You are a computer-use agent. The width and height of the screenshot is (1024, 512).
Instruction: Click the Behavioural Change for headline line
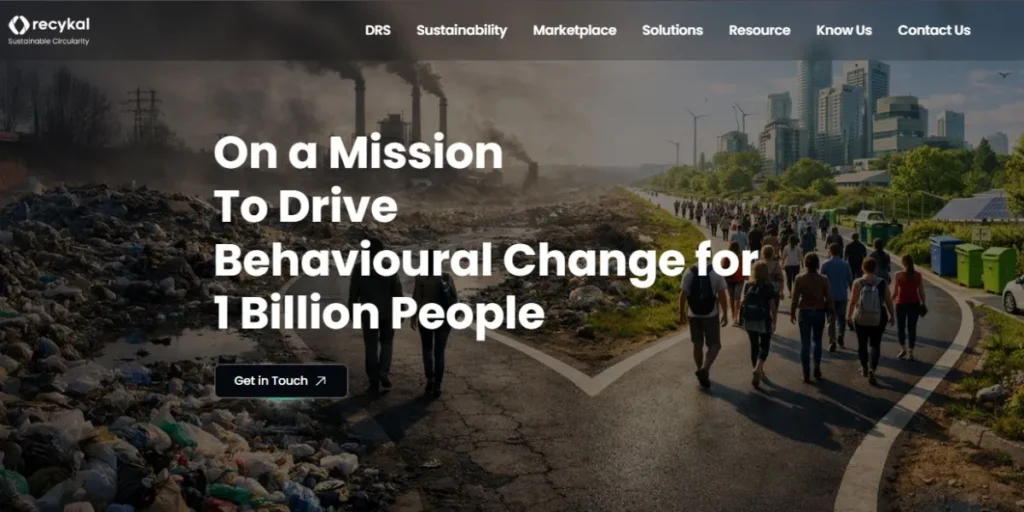click(486, 261)
